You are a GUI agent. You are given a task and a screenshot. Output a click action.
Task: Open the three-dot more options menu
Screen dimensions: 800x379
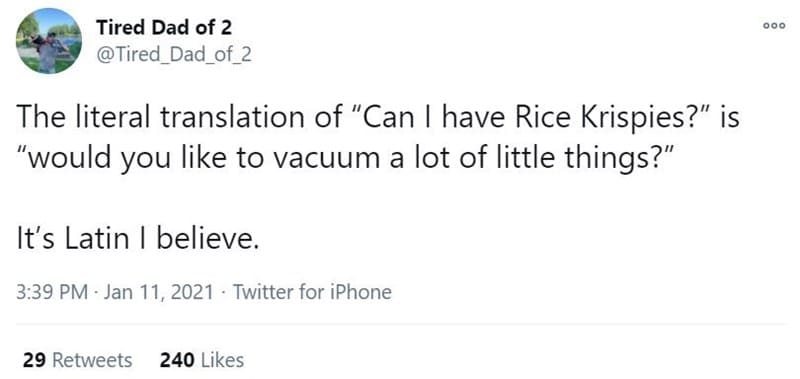774,26
